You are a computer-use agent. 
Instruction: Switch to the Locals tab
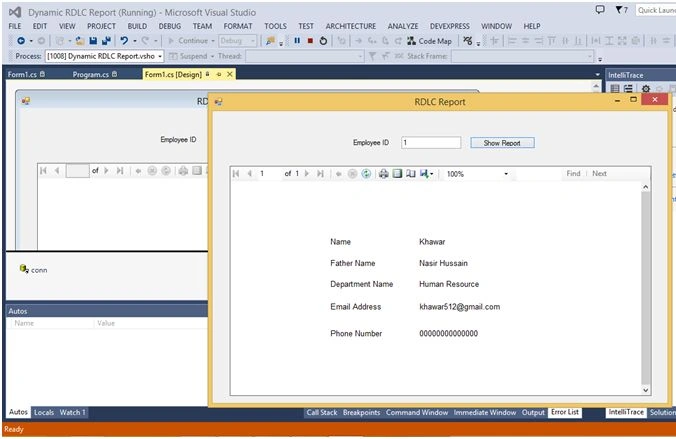coord(44,412)
